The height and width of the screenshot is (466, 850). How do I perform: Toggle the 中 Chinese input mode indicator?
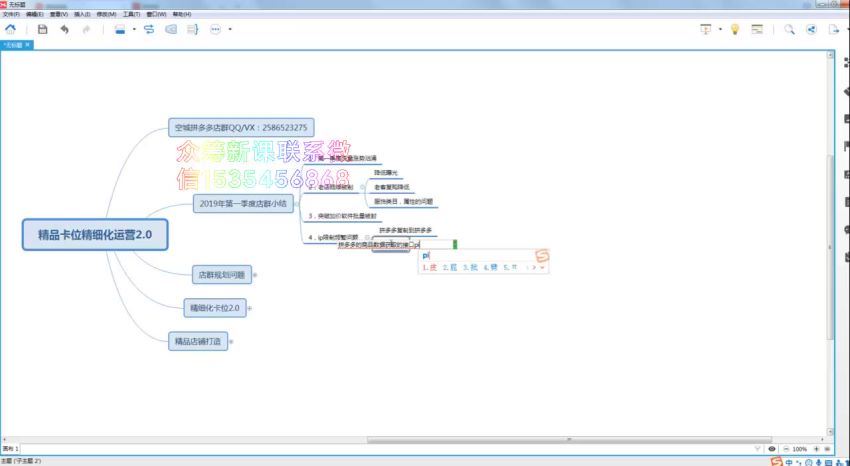[789, 462]
